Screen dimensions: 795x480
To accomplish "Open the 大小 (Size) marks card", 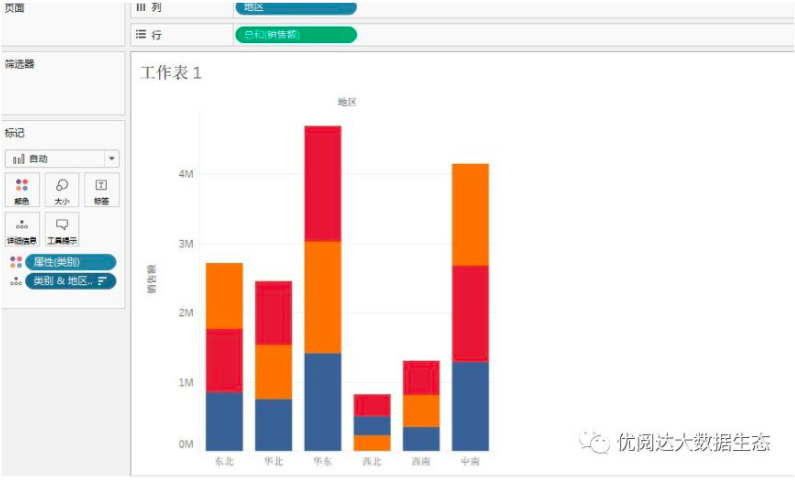I will (62, 189).
